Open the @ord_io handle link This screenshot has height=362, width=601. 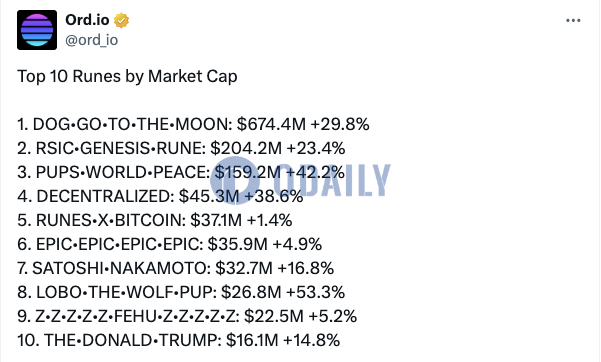[92, 40]
